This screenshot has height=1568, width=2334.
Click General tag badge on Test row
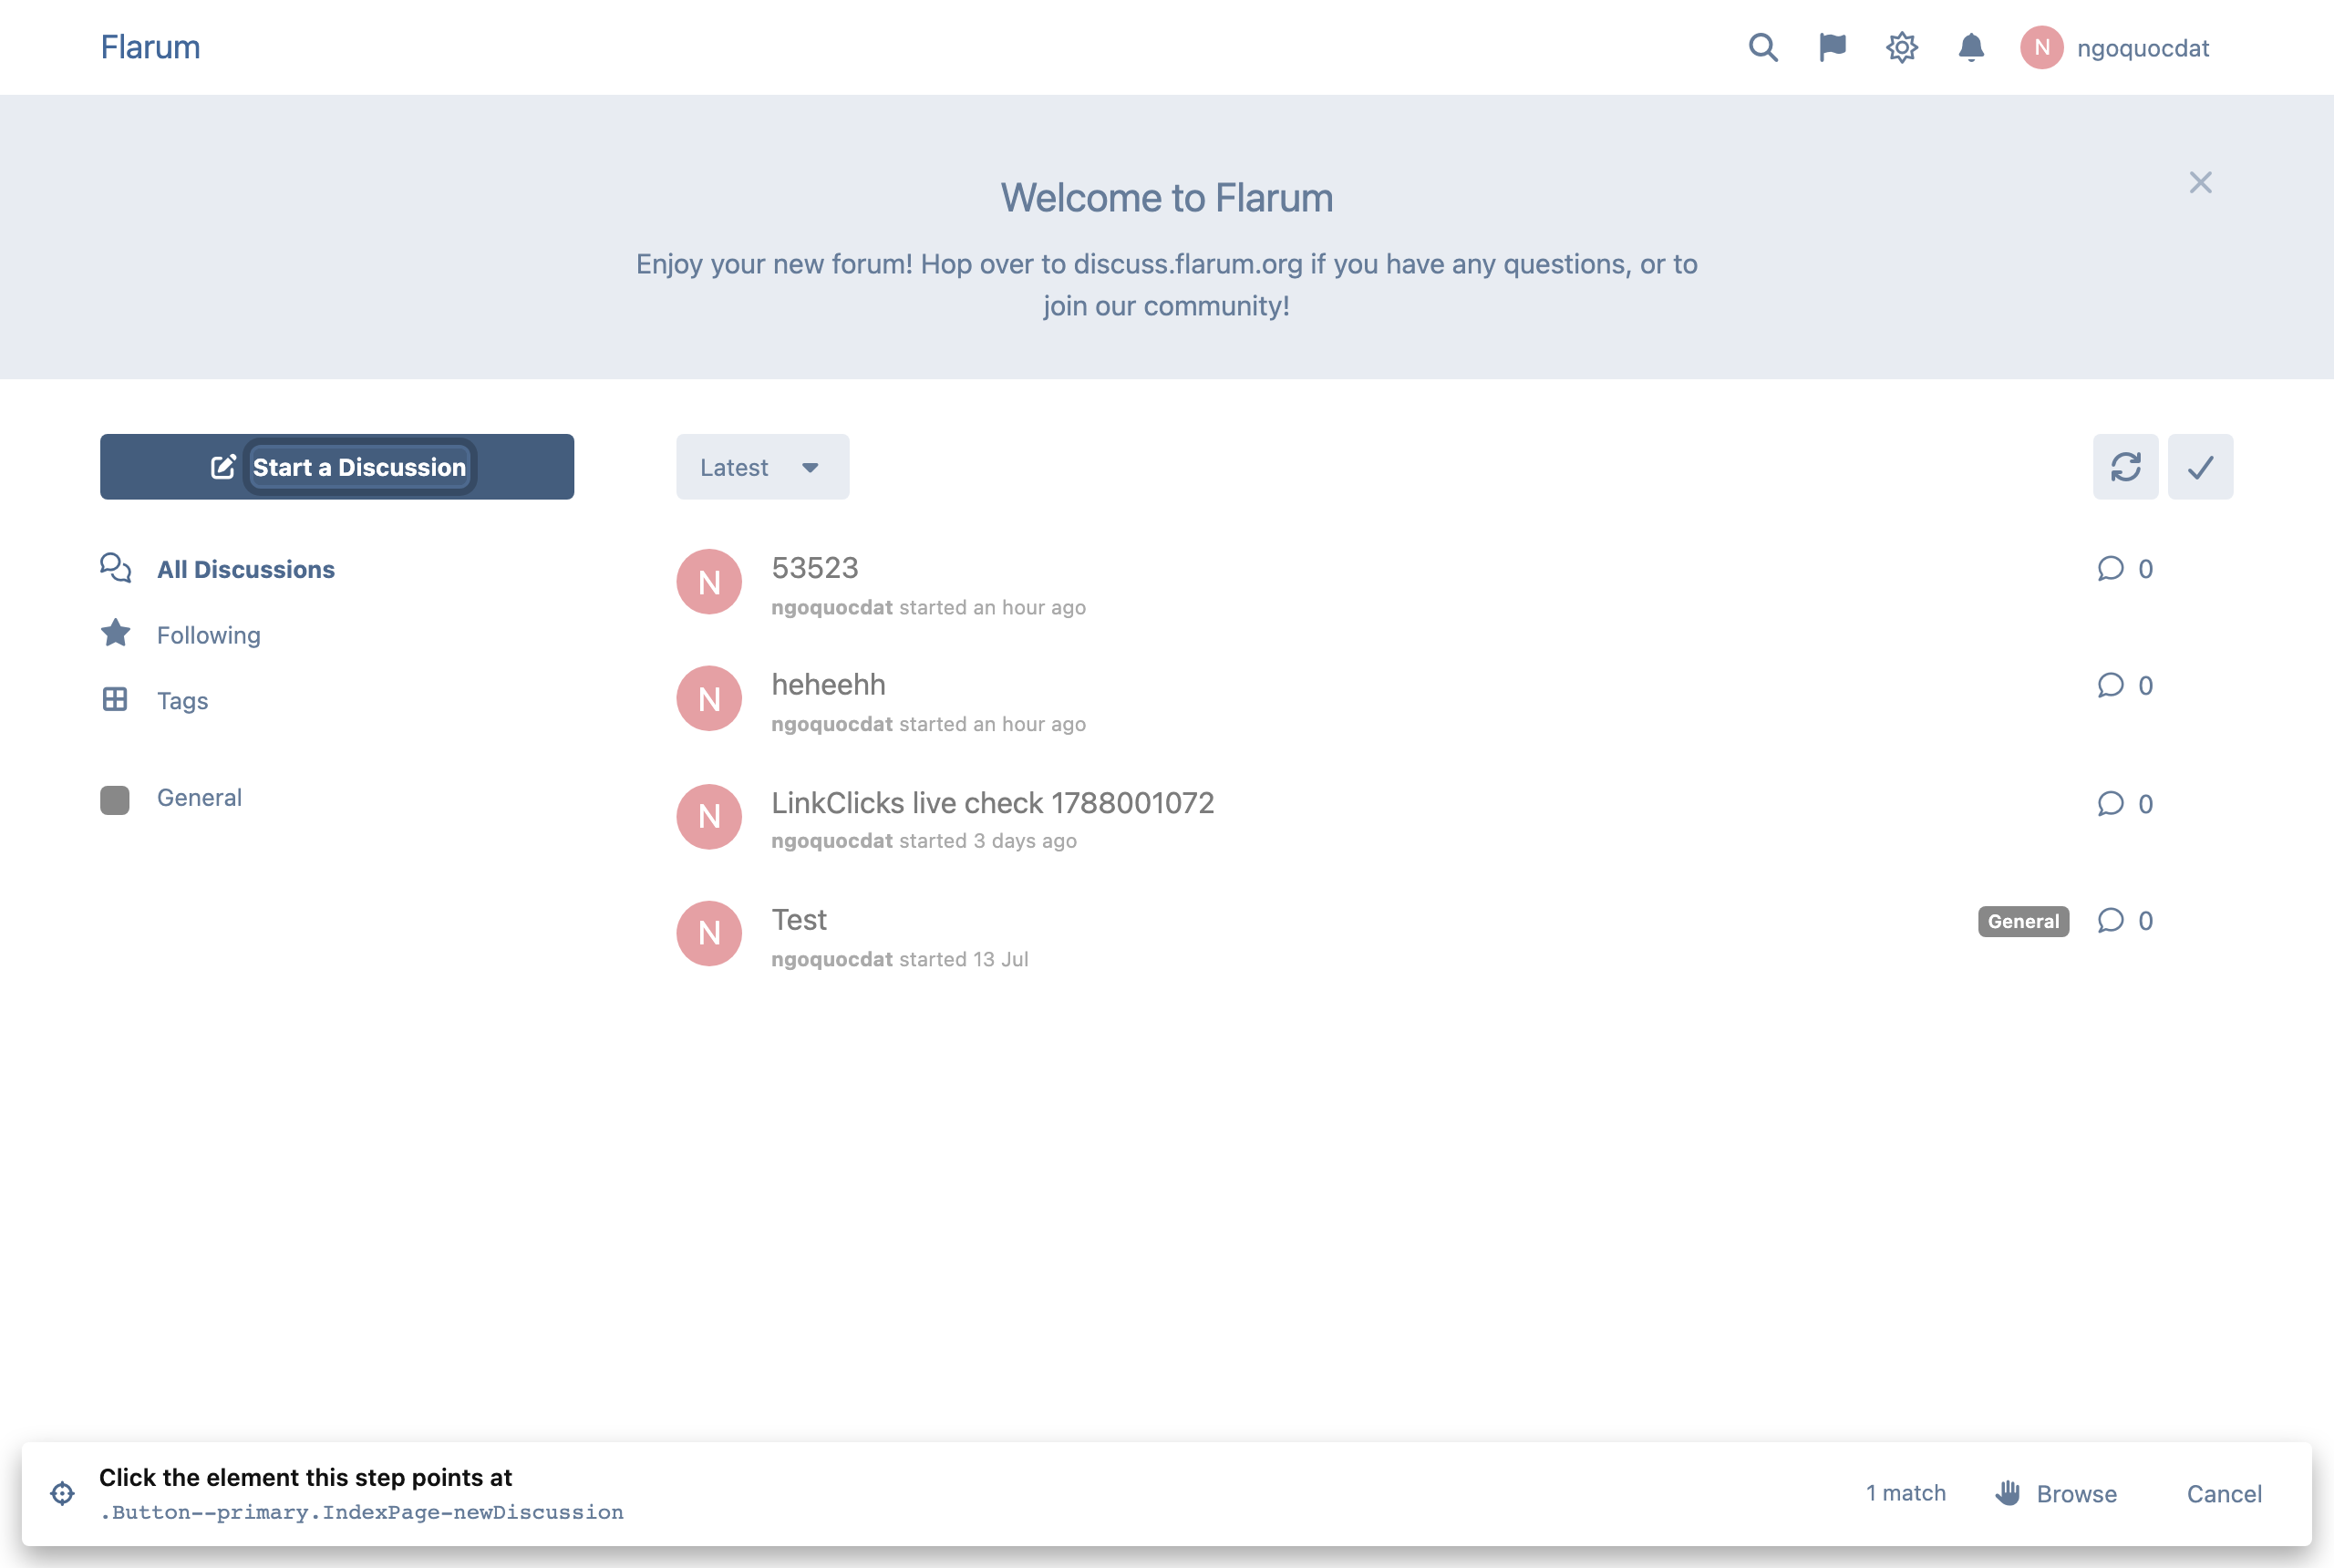click(2023, 921)
